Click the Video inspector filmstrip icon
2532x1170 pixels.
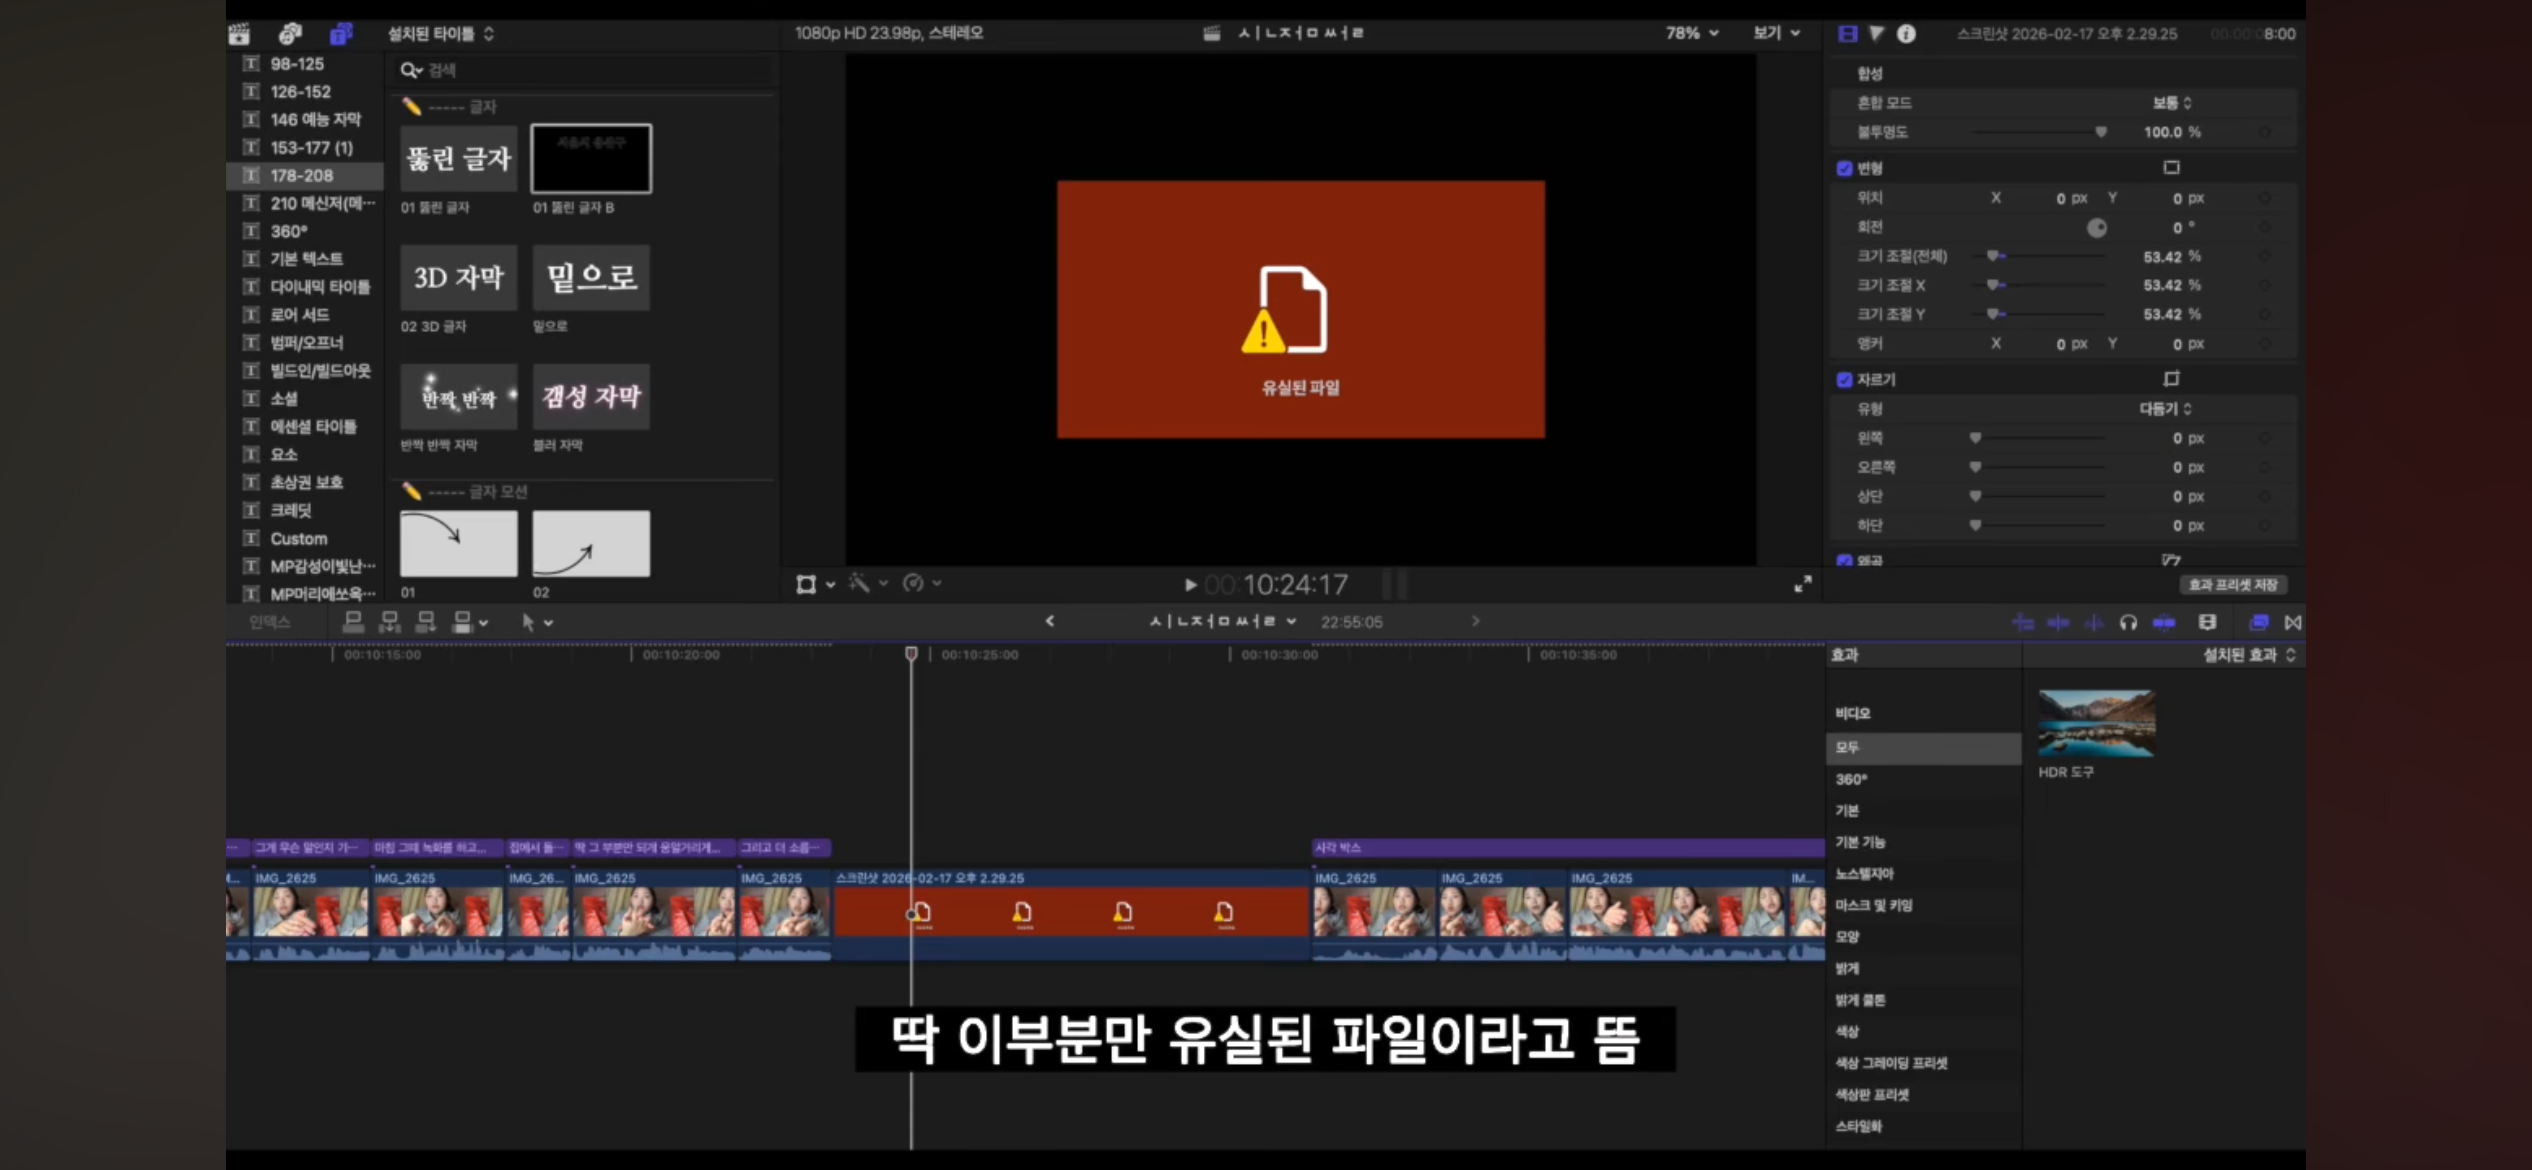[x=1847, y=34]
